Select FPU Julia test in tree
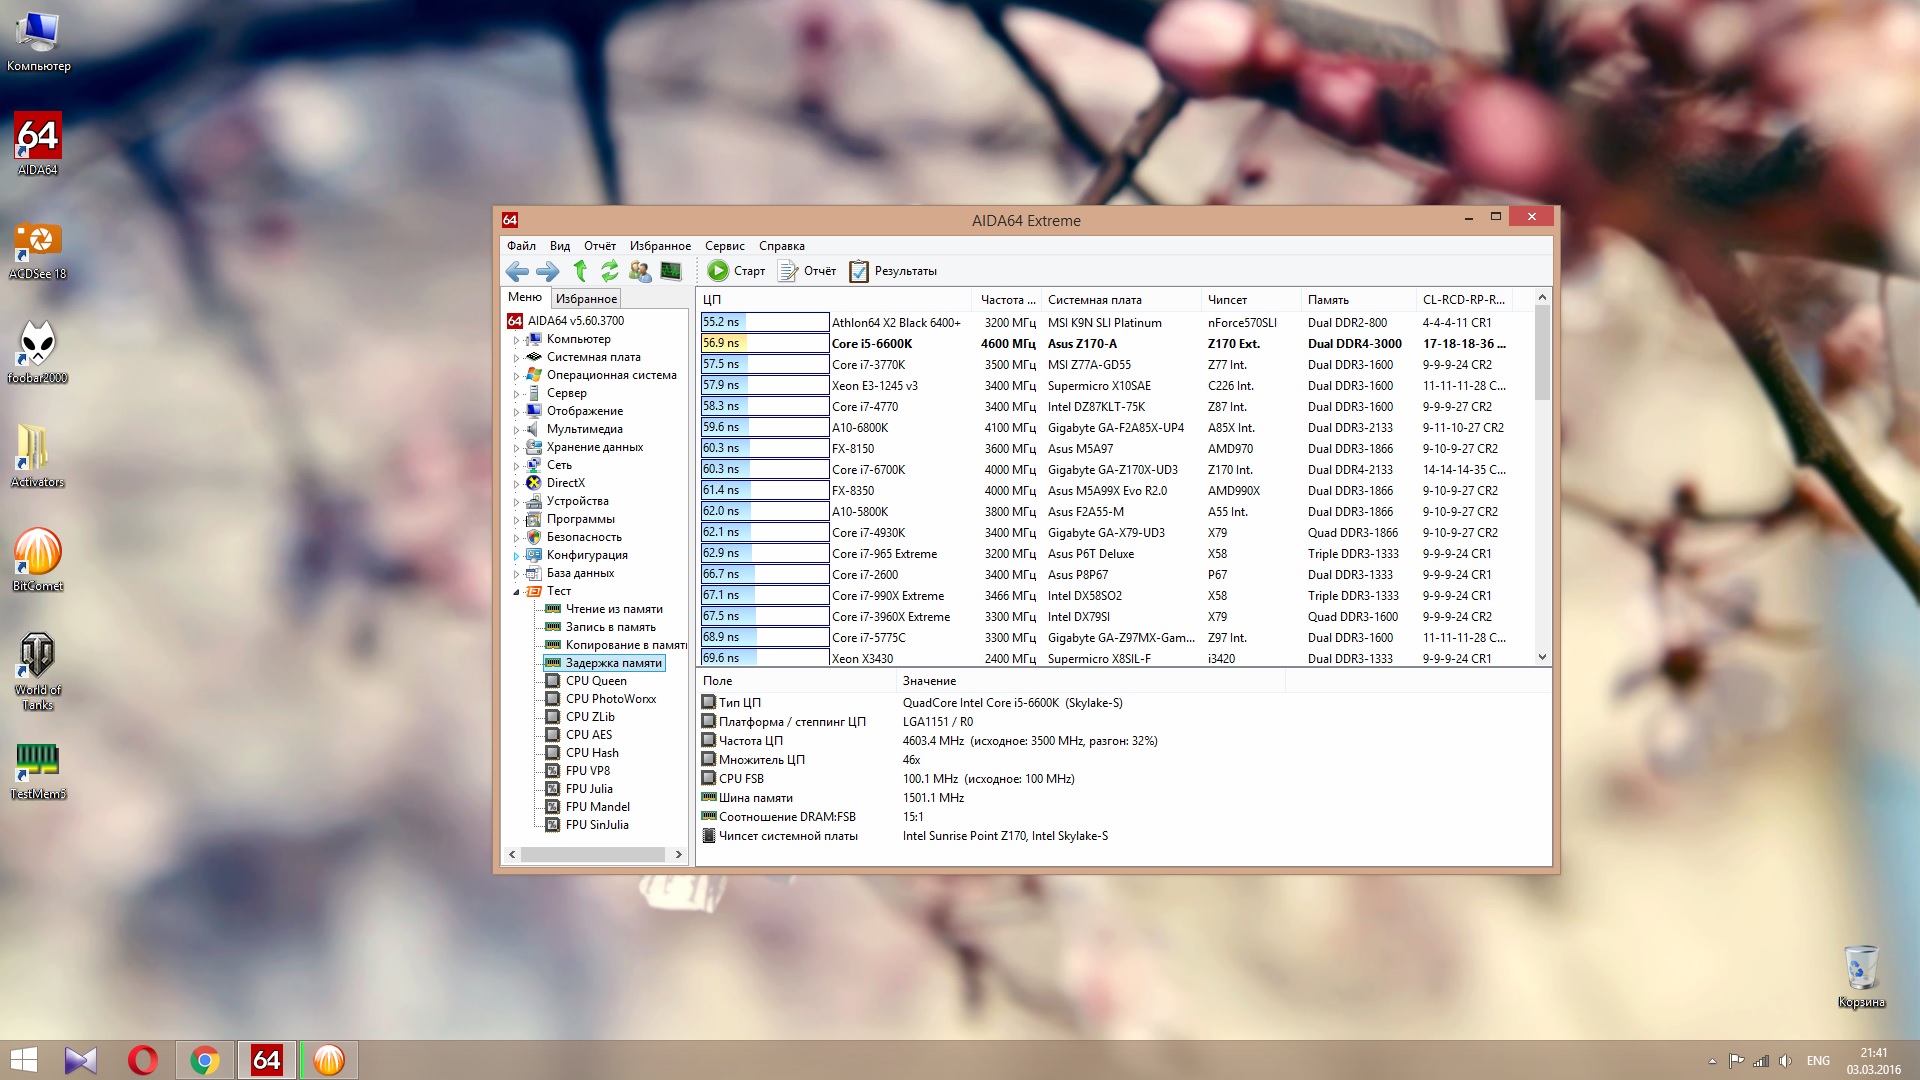Image resolution: width=1920 pixels, height=1080 pixels. coord(589,789)
